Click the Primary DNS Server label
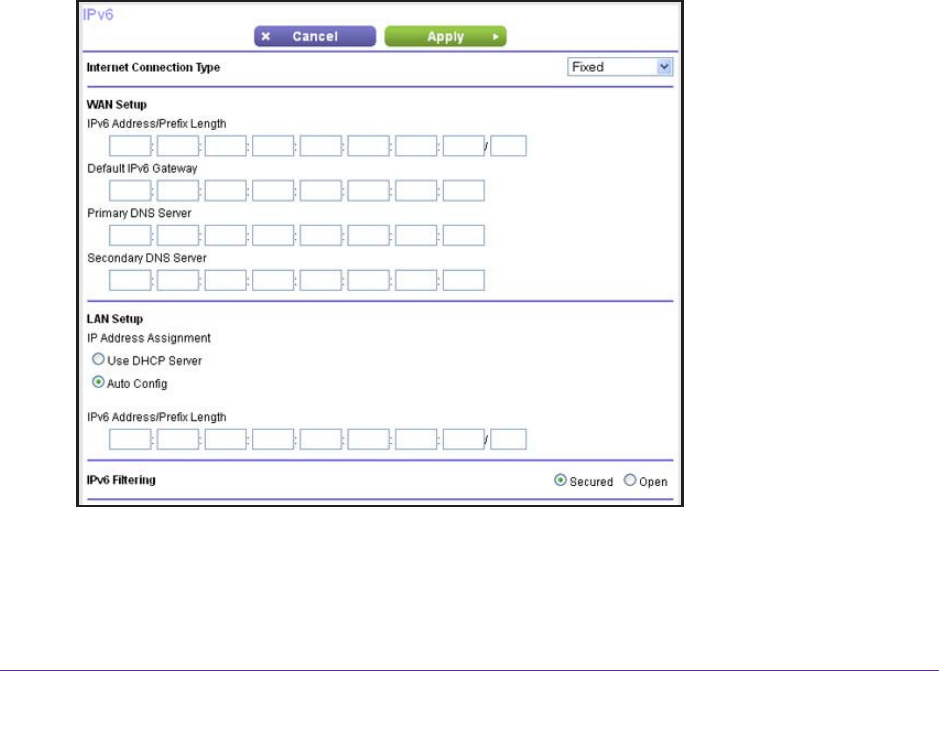This screenshot has height=738, width=941. (x=139, y=213)
